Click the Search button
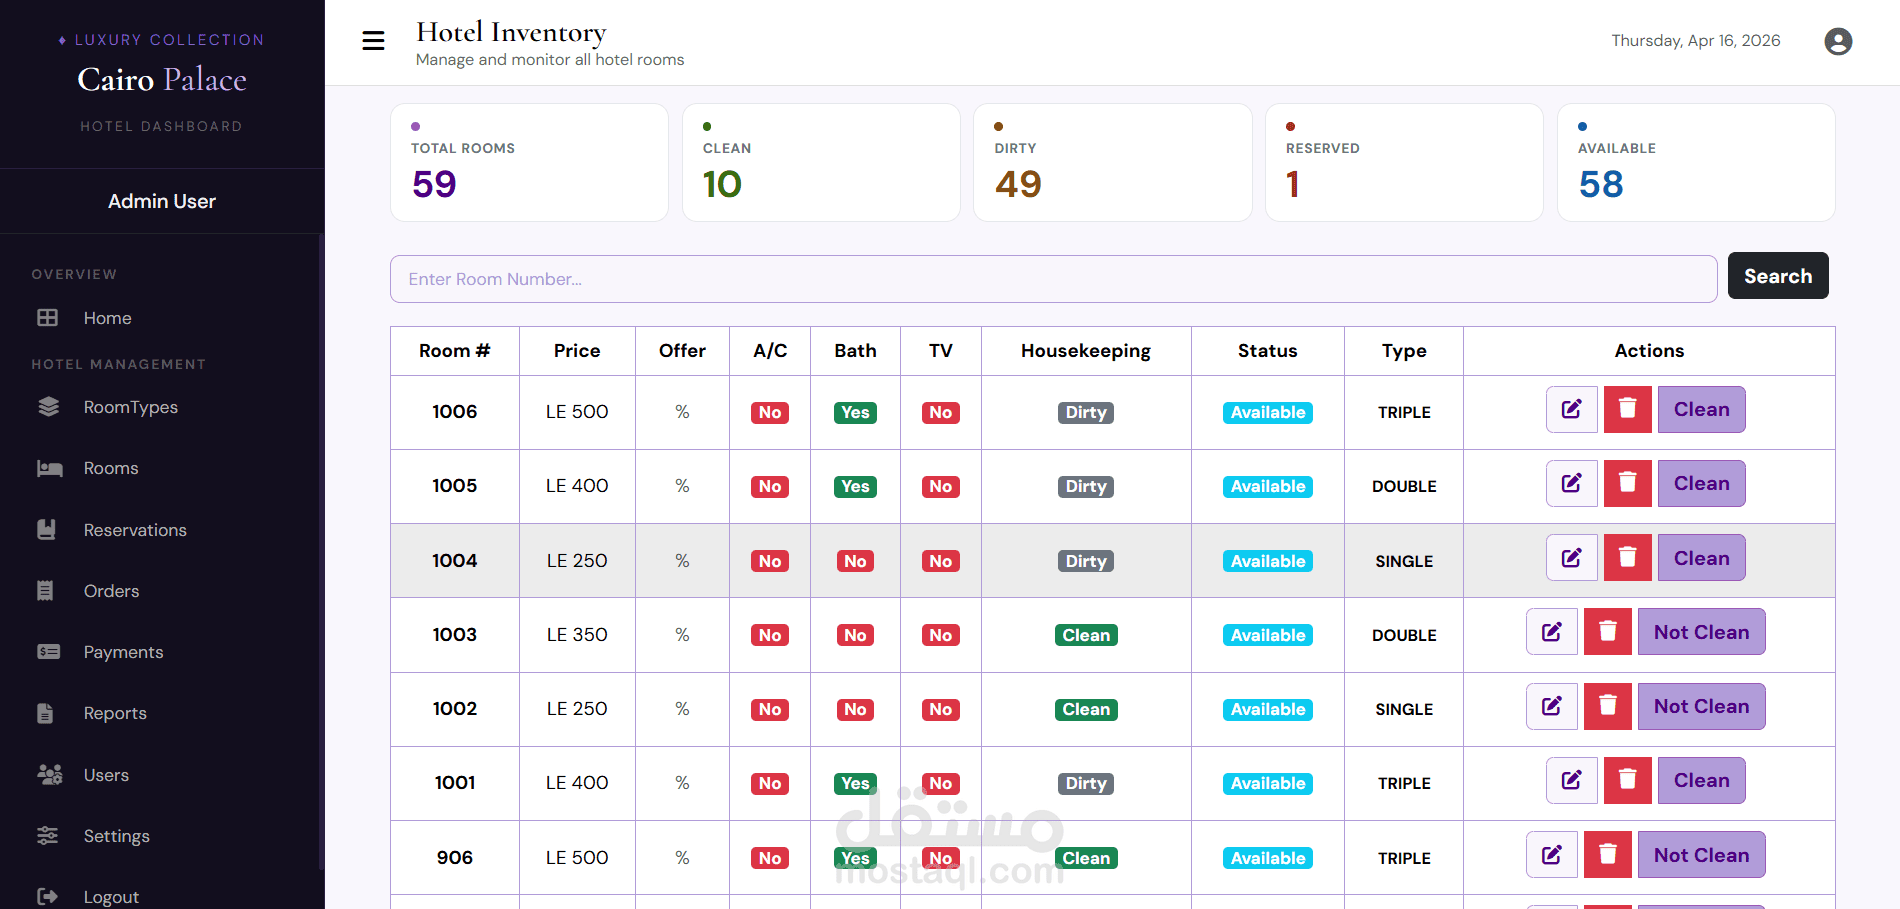Viewport: 1900px width, 909px height. 1778,276
